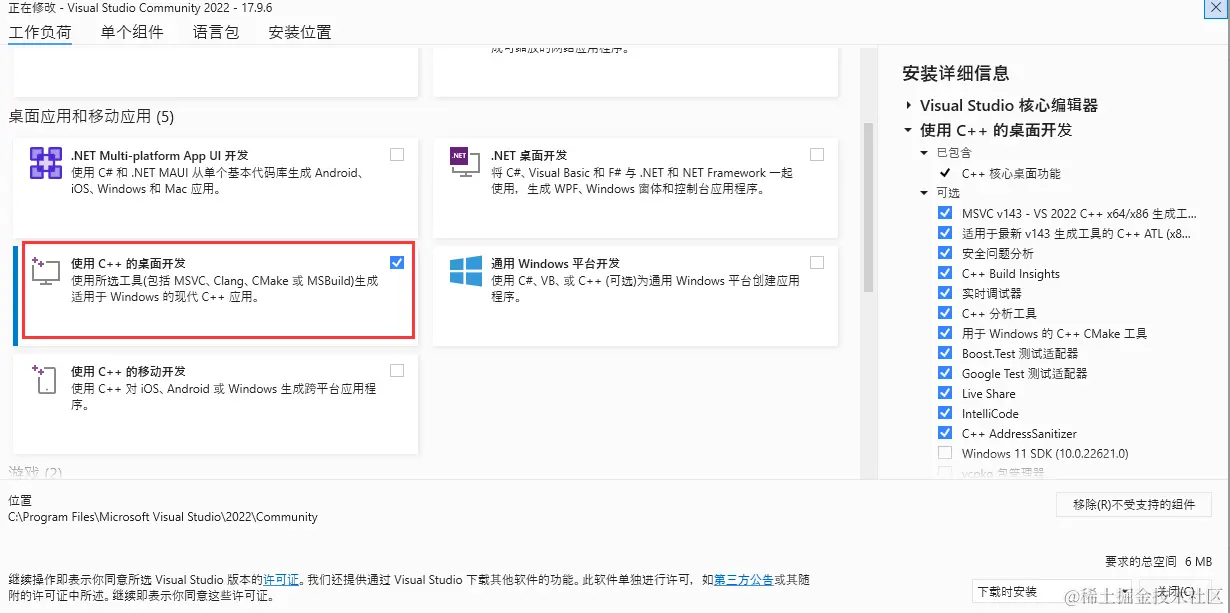Collapse the 可选 optional components section
The width and height of the screenshot is (1230, 613).
click(x=925, y=193)
